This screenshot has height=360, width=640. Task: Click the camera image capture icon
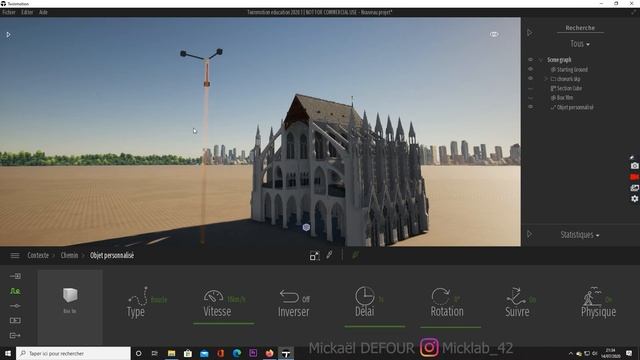634,166
